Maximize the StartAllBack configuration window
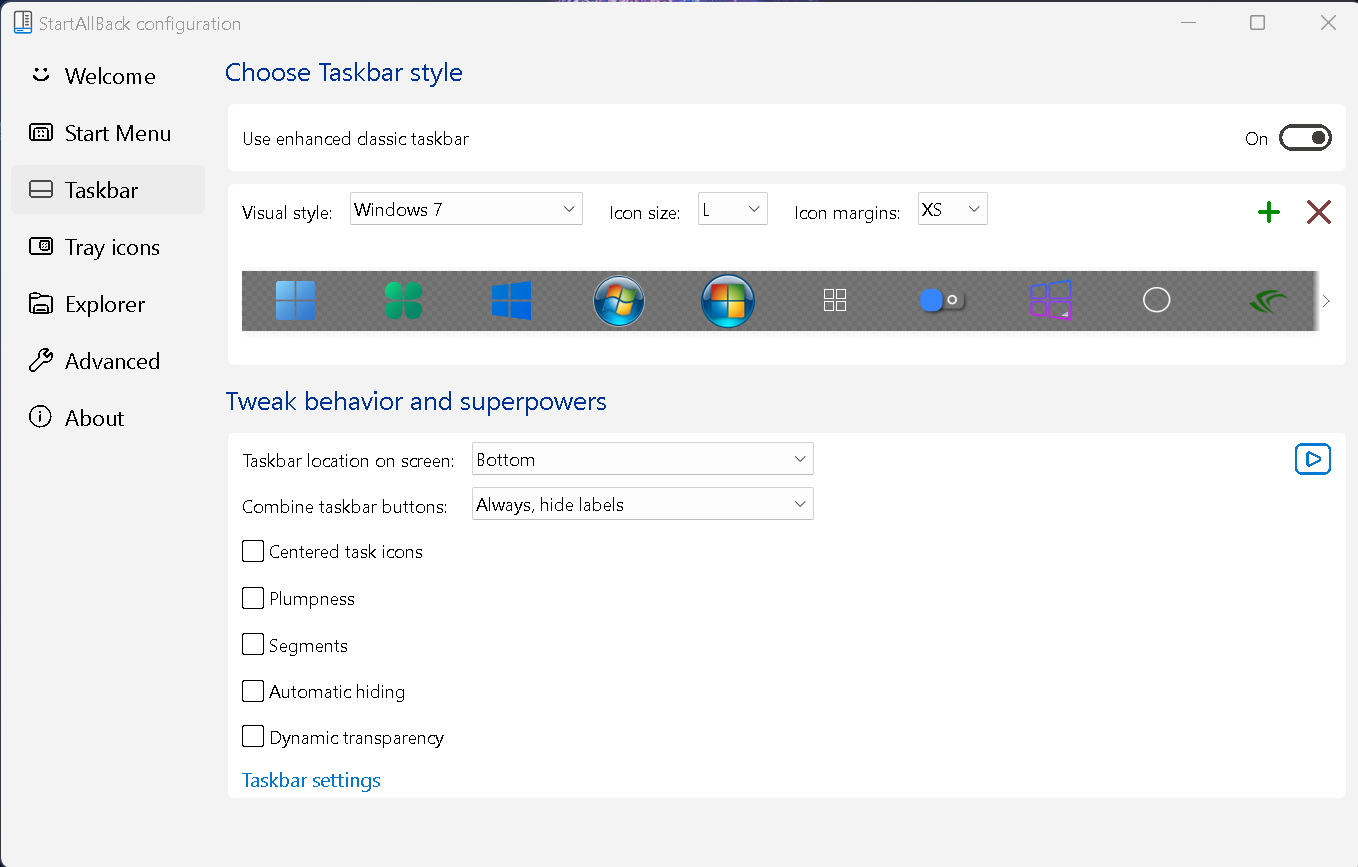This screenshot has height=867, width=1358. click(x=1258, y=23)
